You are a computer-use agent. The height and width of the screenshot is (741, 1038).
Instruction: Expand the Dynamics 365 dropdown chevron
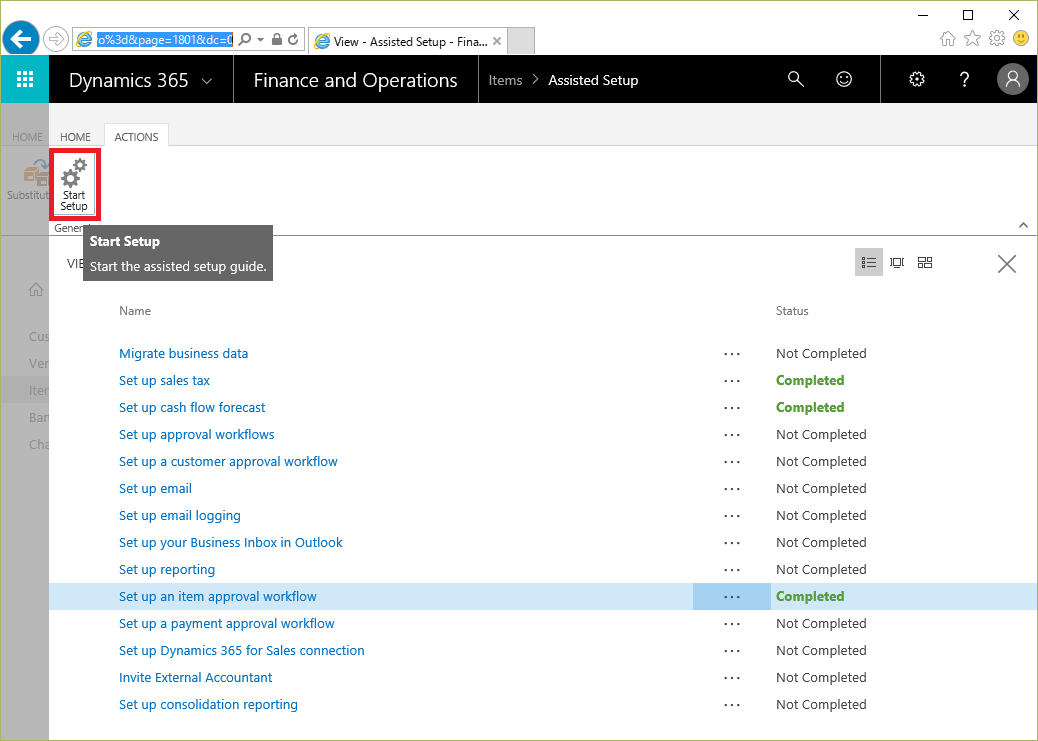click(207, 81)
